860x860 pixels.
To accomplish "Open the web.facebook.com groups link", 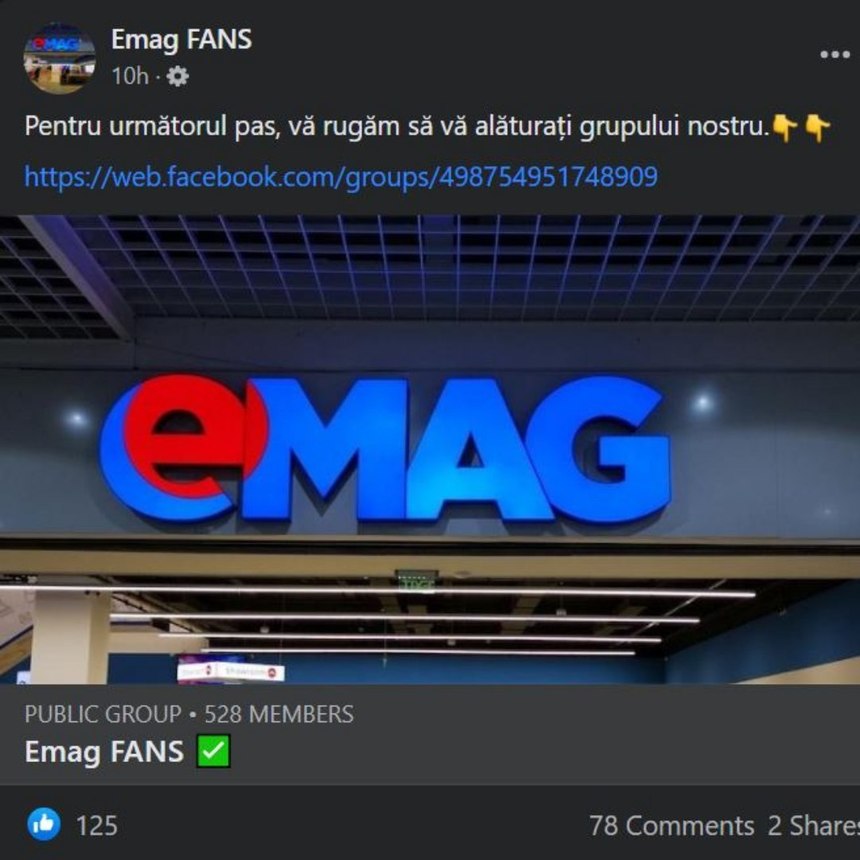I will point(341,177).
